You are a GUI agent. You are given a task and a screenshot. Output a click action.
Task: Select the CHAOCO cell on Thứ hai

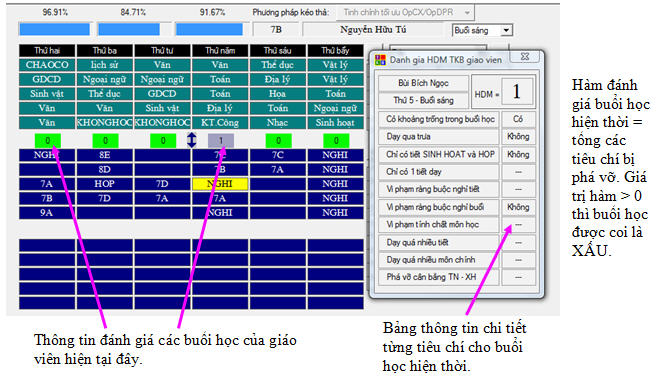tap(47, 65)
